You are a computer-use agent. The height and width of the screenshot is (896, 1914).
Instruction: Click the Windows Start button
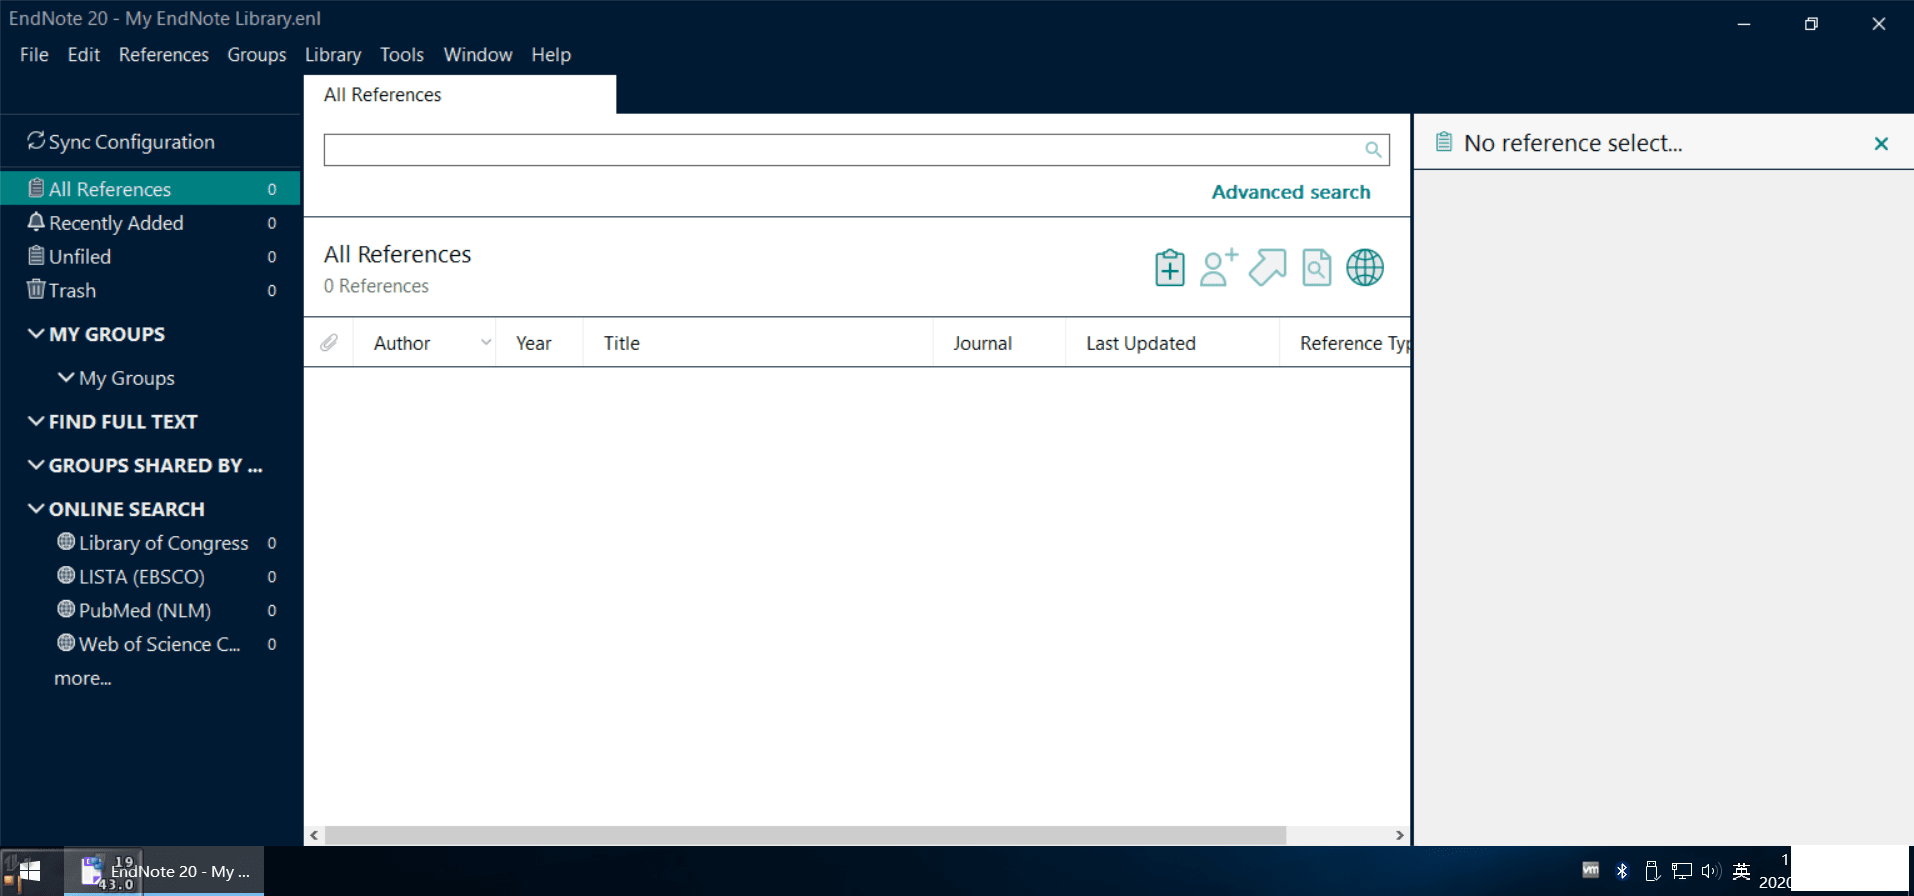(x=30, y=872)
